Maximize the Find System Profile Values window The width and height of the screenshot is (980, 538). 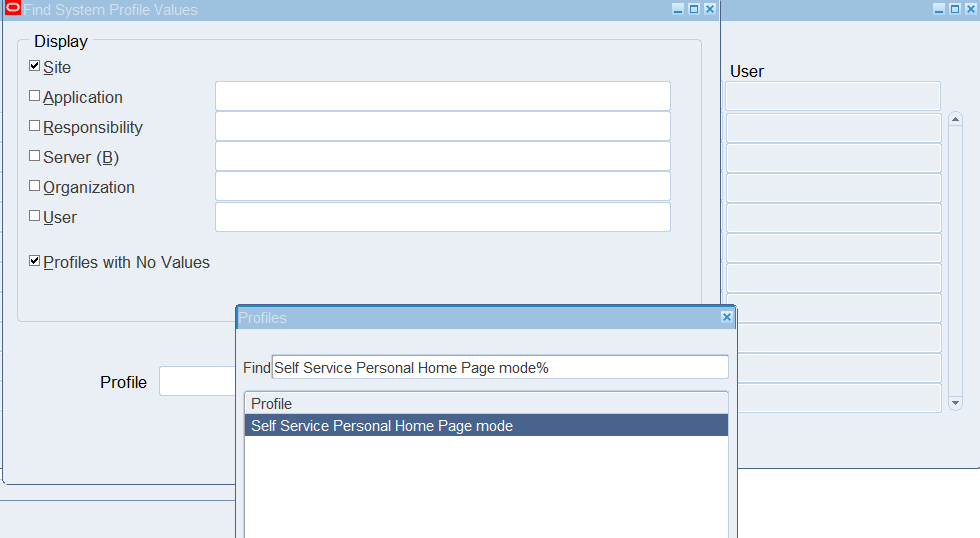[x=694, y=9]
